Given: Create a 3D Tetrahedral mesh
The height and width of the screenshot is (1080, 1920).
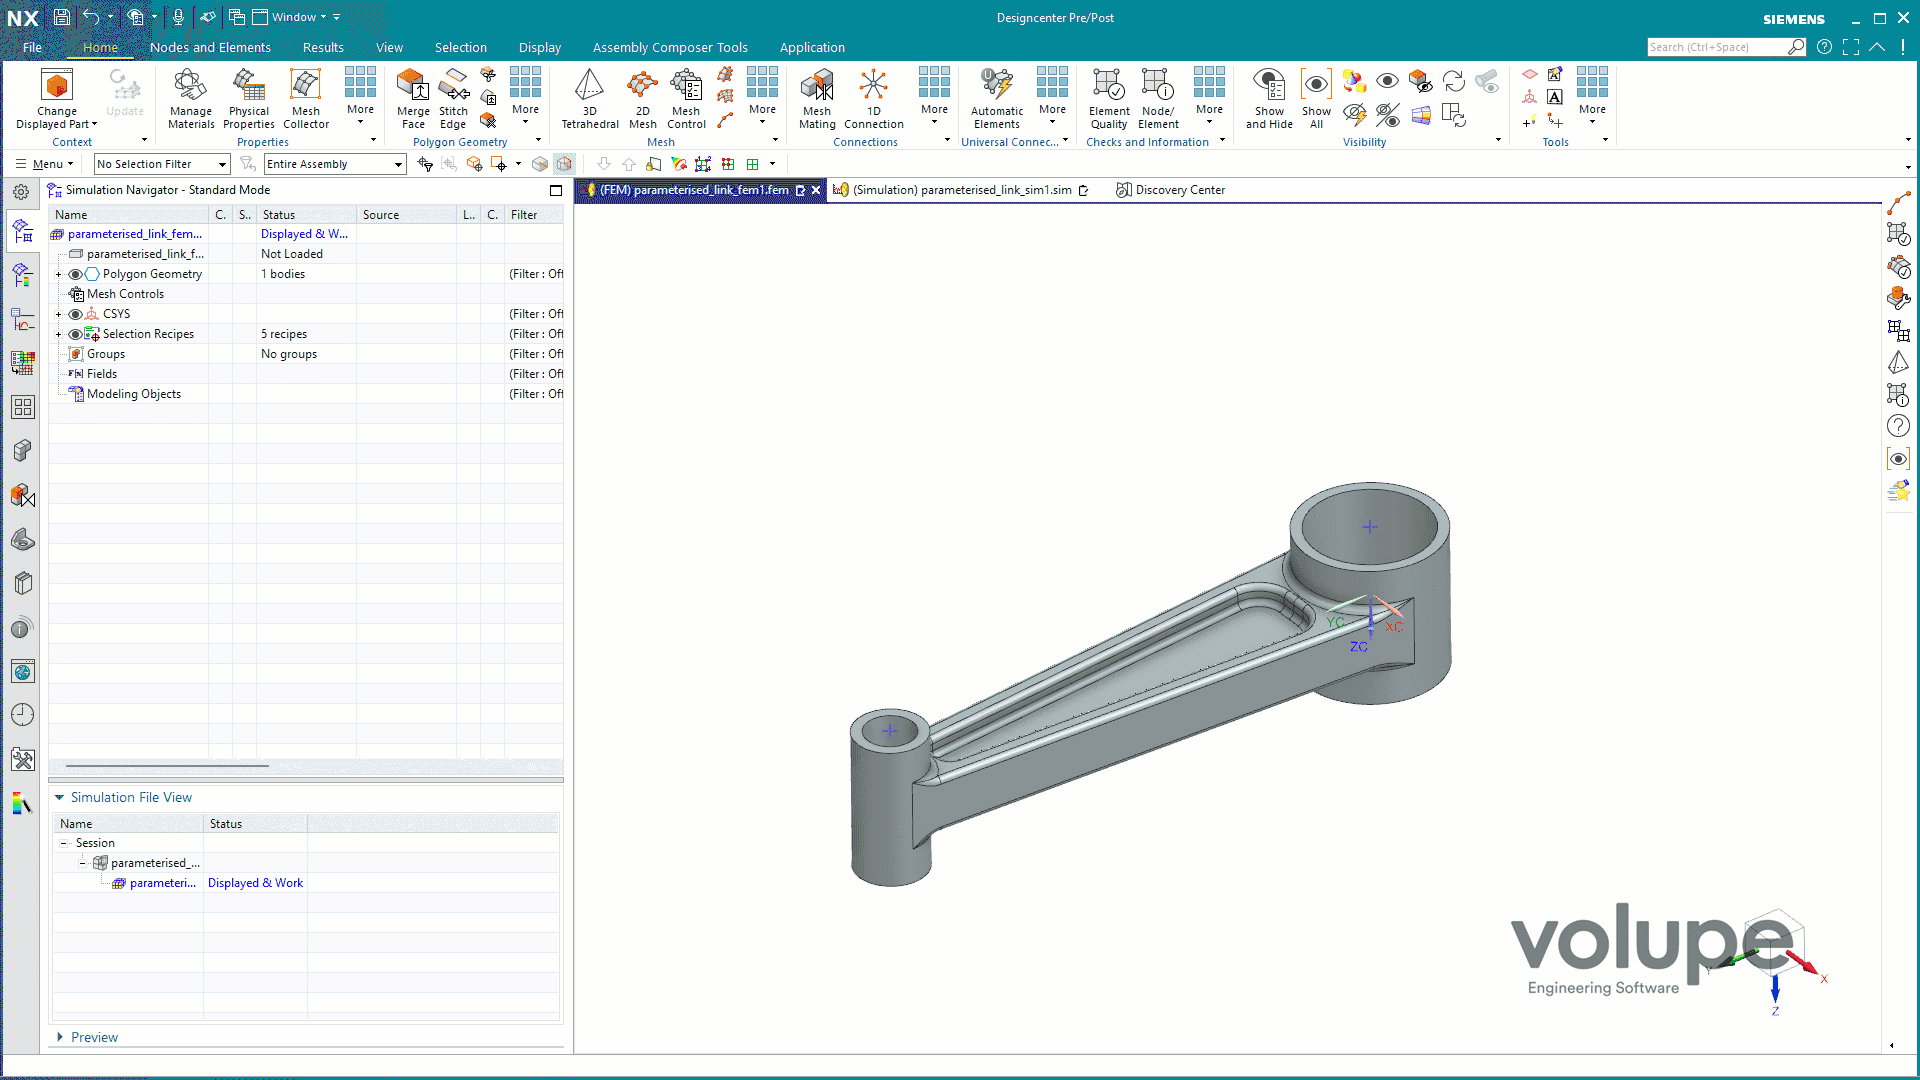Looking at the screenshot, I should (x=590, y=98).
